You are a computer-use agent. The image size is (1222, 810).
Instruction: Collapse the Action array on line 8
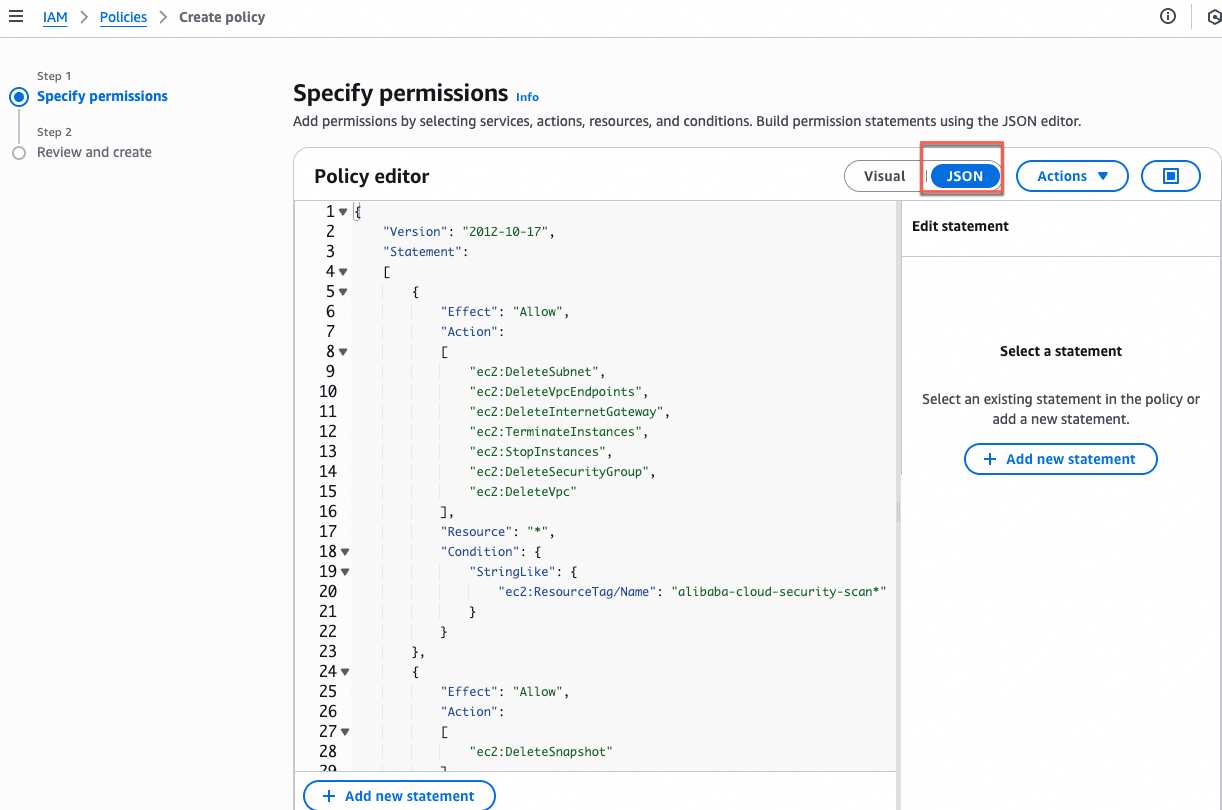pos(343,352)
